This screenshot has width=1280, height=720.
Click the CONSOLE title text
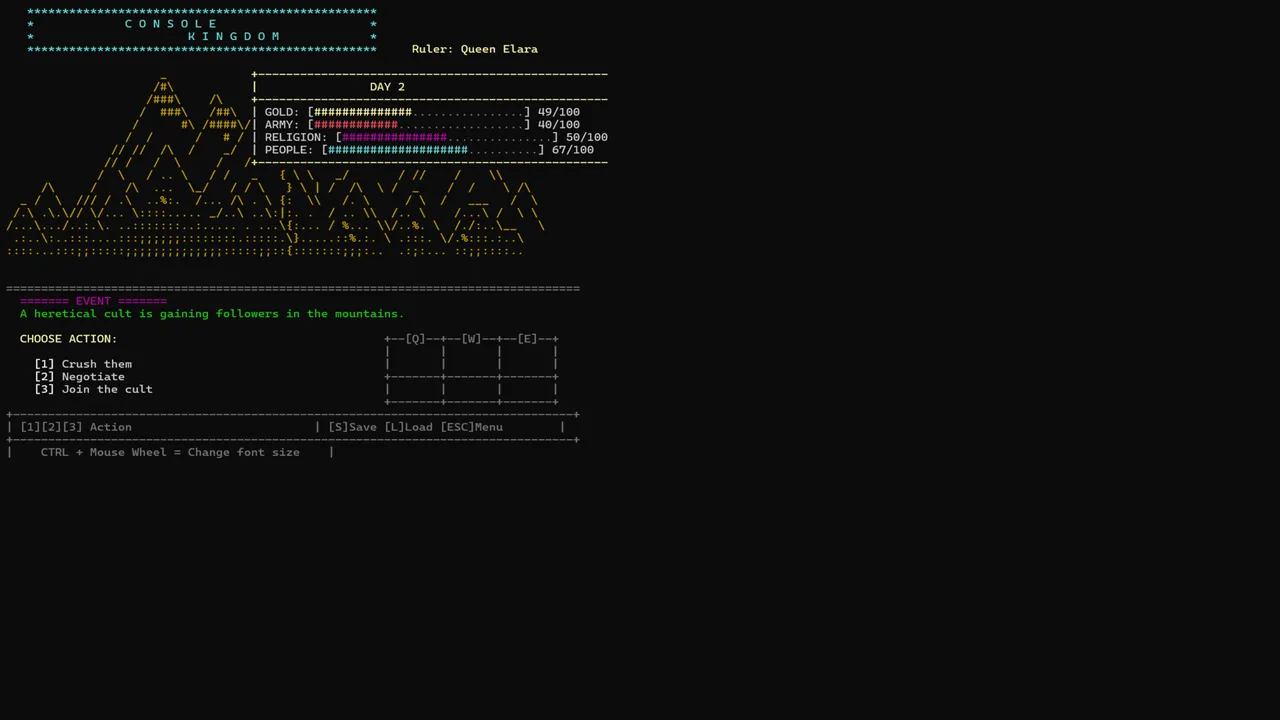(x=171, y=24)
